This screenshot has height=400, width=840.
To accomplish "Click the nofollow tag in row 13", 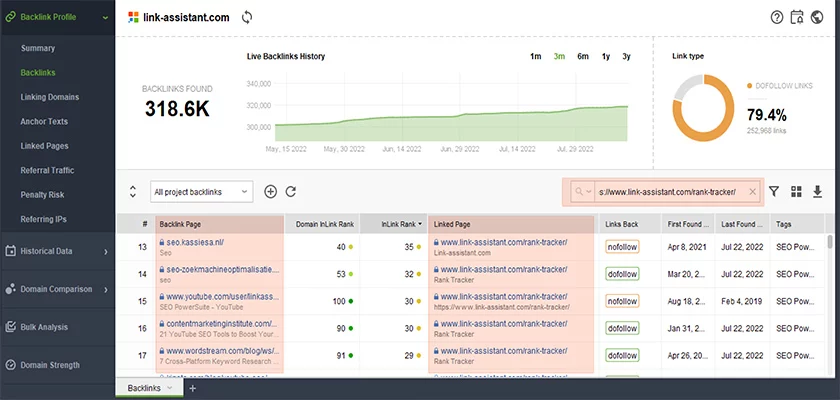I will click(x=622, y=247).
